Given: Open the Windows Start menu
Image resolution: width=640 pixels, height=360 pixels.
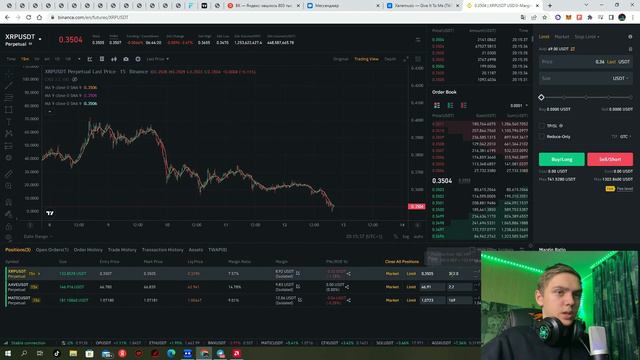Looking at the screenshot, I should point(8,353).
